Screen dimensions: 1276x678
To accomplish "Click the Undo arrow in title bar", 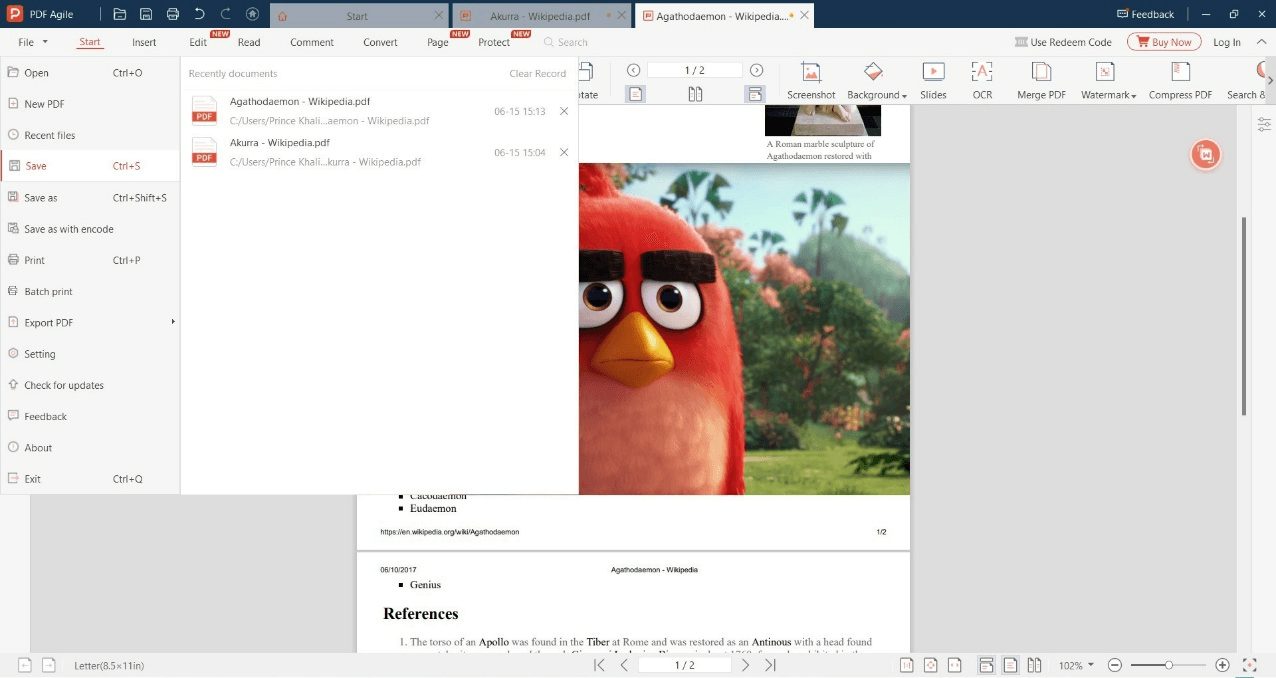I will coord(199,15).
